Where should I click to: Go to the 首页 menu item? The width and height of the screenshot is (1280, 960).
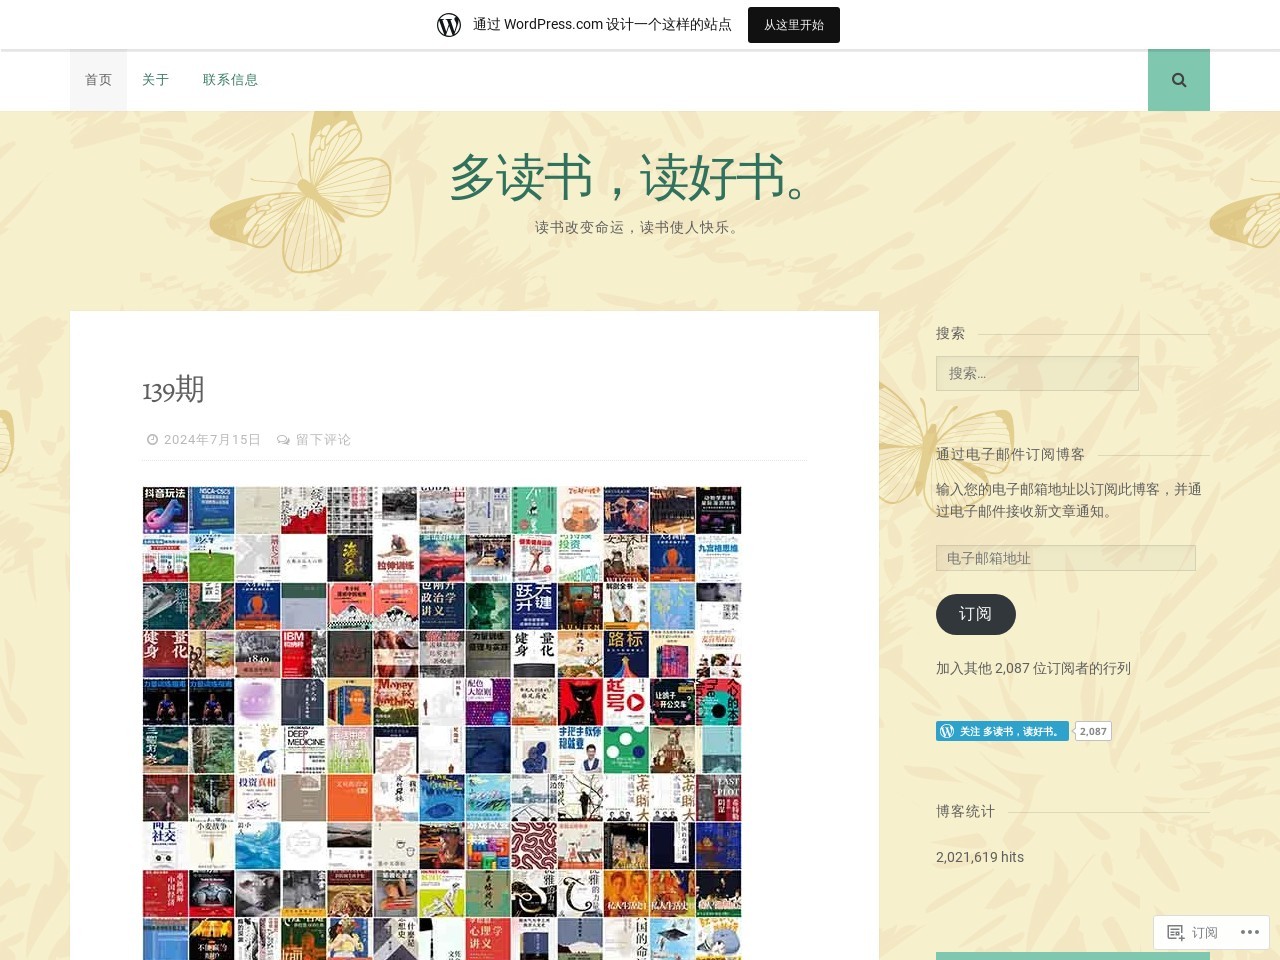click(x=98, y=80)
